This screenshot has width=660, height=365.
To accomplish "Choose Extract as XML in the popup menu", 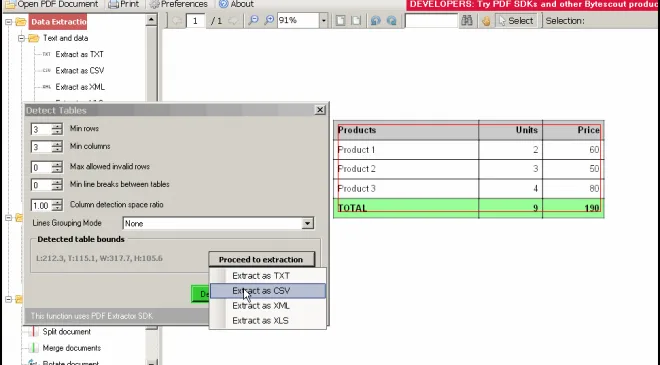I will point(268,306).
